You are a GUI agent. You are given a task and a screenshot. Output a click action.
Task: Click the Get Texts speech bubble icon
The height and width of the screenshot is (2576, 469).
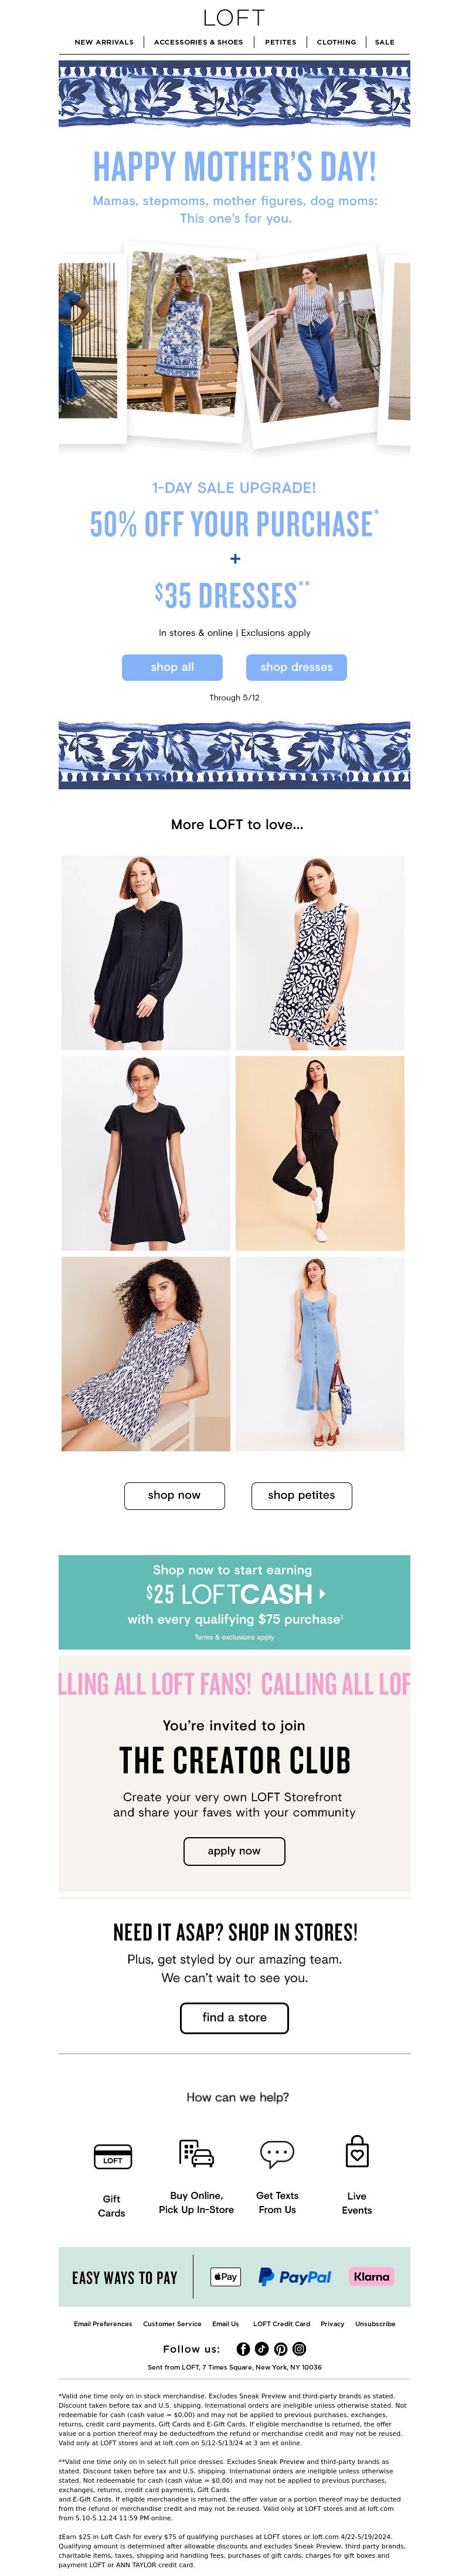pos(277,2153)
